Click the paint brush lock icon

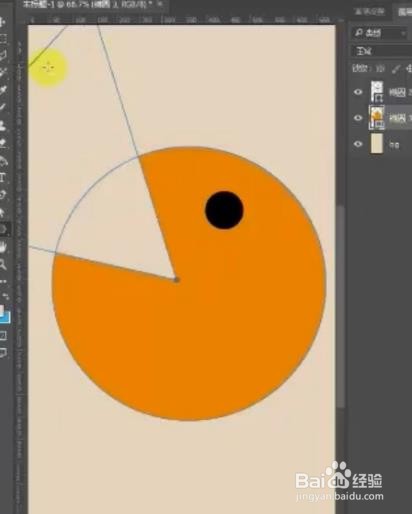[396, 69]
